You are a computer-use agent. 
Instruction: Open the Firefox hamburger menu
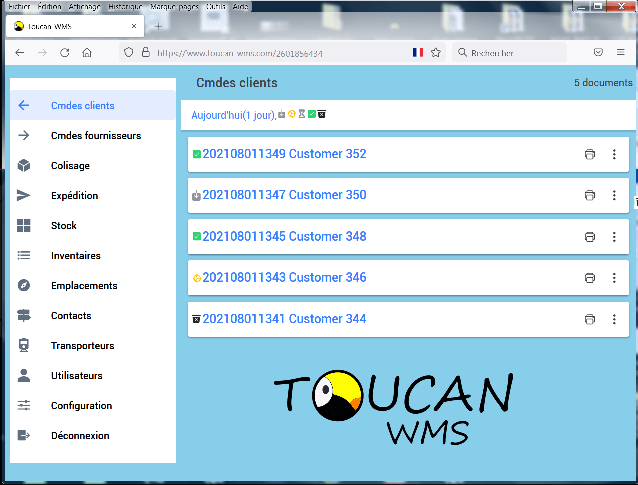[621, 52]
